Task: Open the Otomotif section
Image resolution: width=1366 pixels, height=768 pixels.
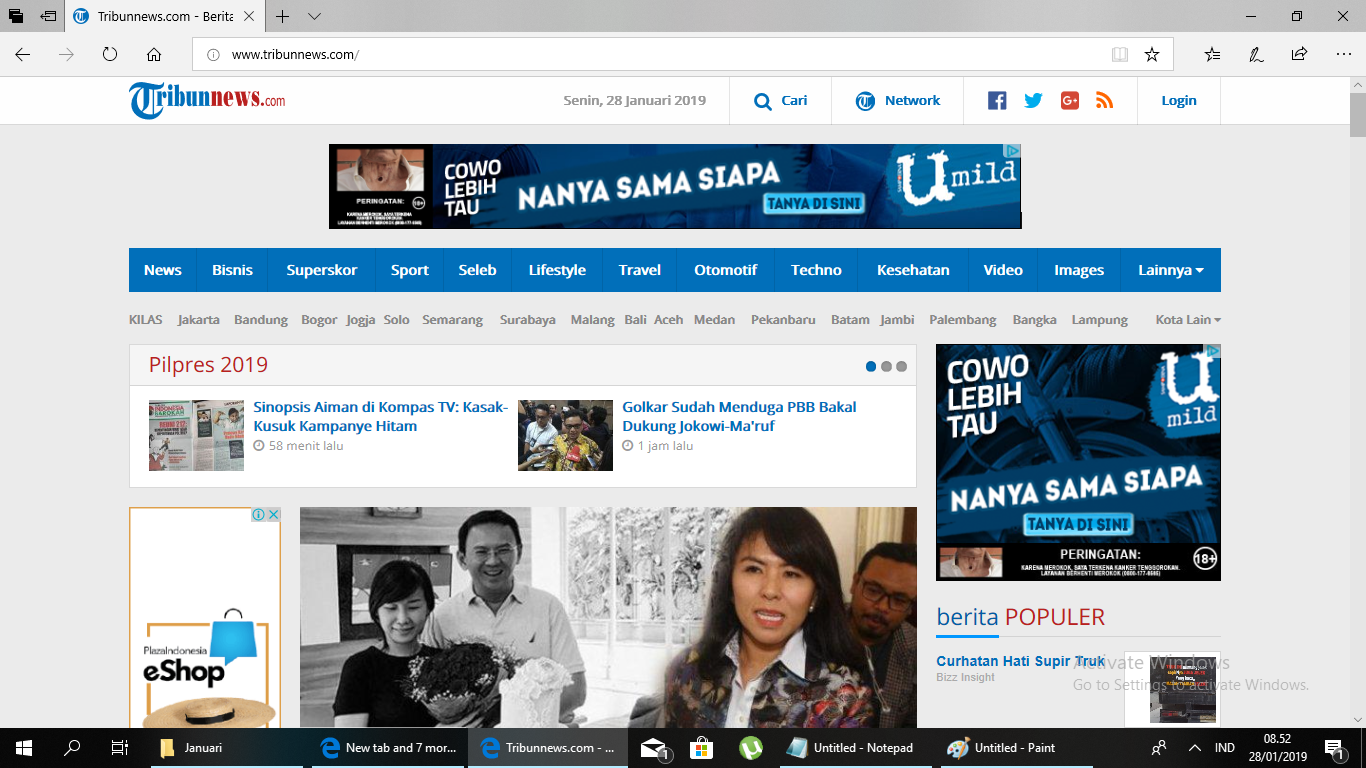Action: click(x=725, y=270)
